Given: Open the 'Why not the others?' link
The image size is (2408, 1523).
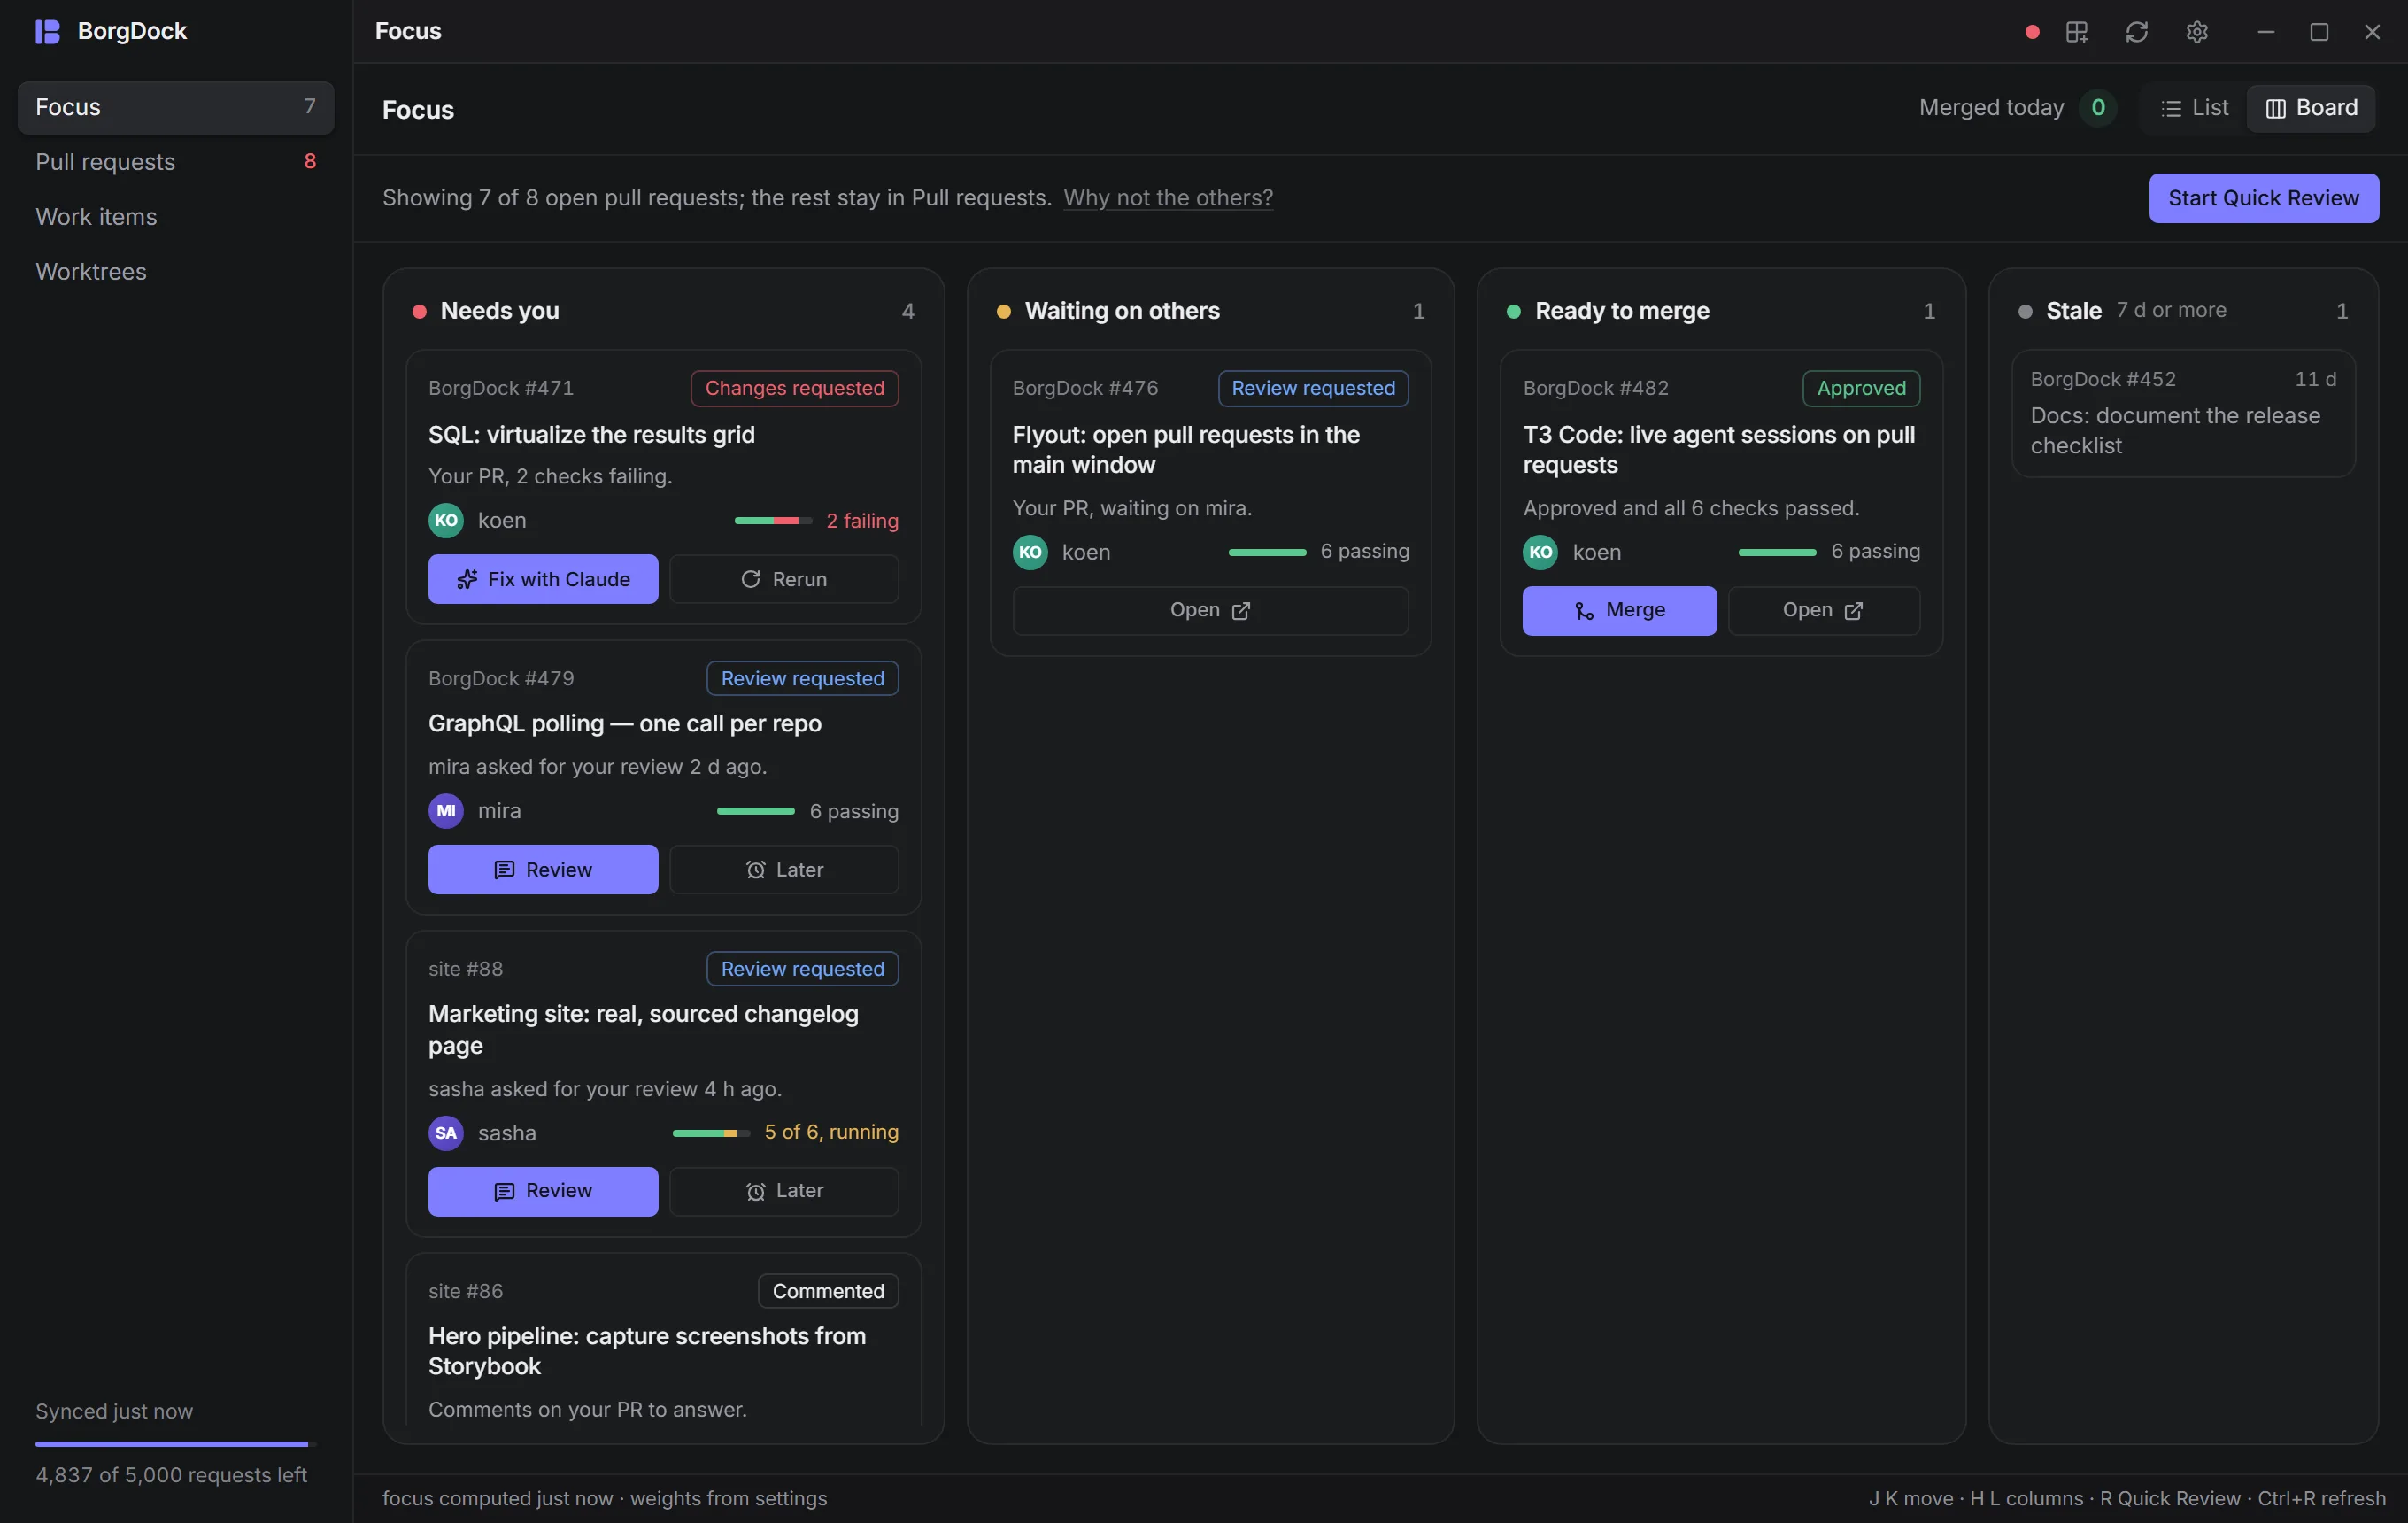Looking at the screenshot, I should tap(1168, 198).
